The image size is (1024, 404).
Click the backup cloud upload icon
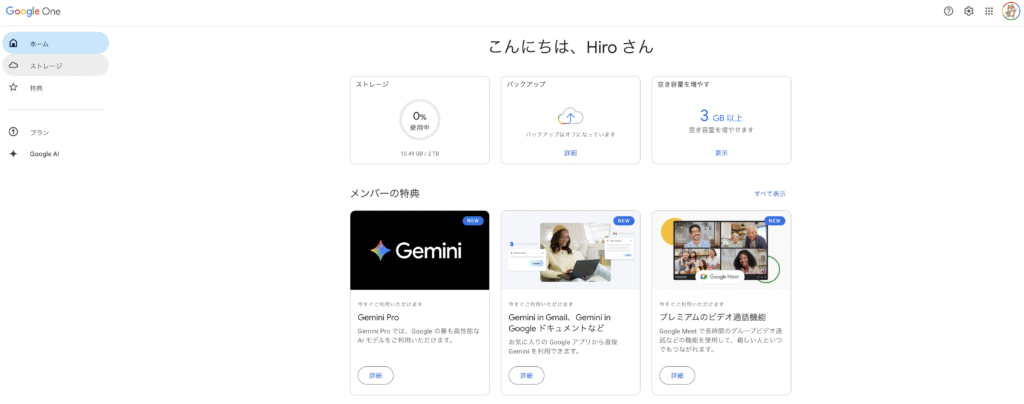tap(570, 117)
